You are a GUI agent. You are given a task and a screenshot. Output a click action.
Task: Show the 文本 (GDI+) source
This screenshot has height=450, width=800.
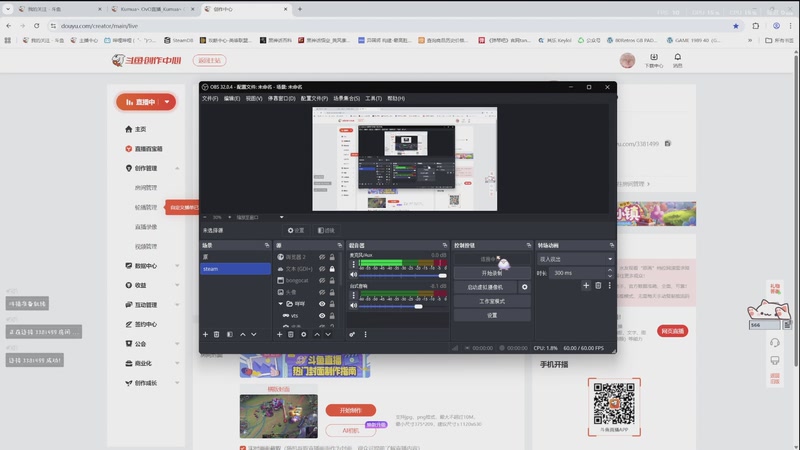pyautogui.click(x=322, y=268)
